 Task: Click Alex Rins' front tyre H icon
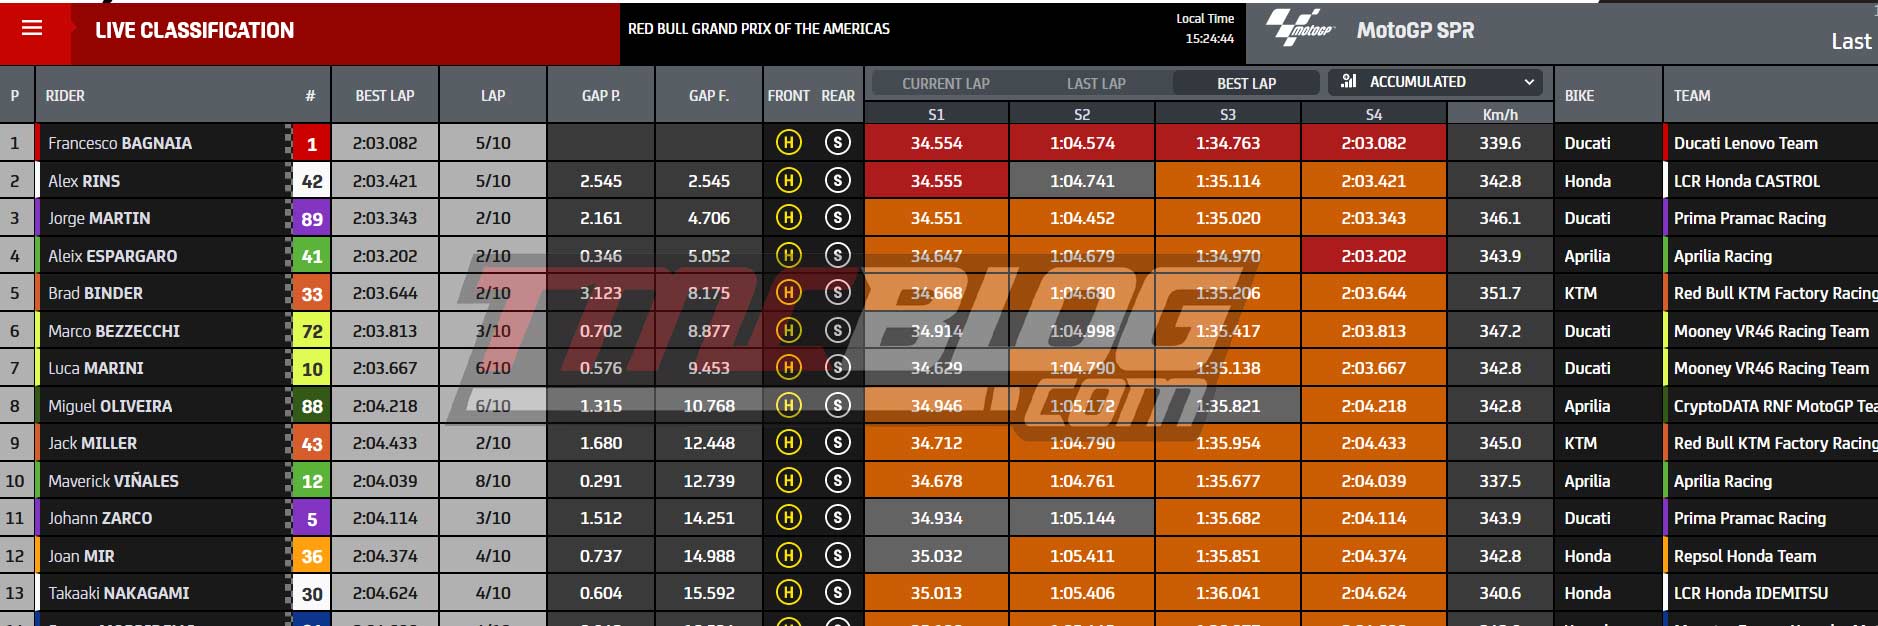(788, 181)
